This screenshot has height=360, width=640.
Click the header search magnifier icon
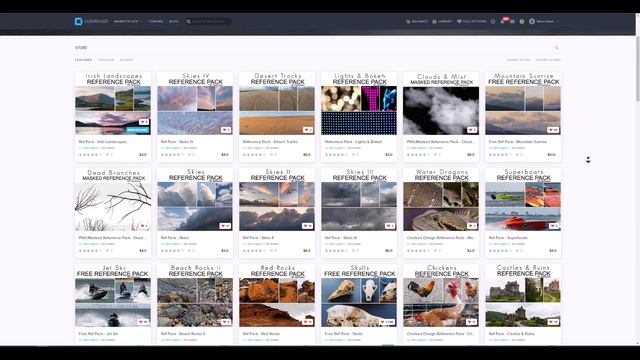tap(188, 22)
